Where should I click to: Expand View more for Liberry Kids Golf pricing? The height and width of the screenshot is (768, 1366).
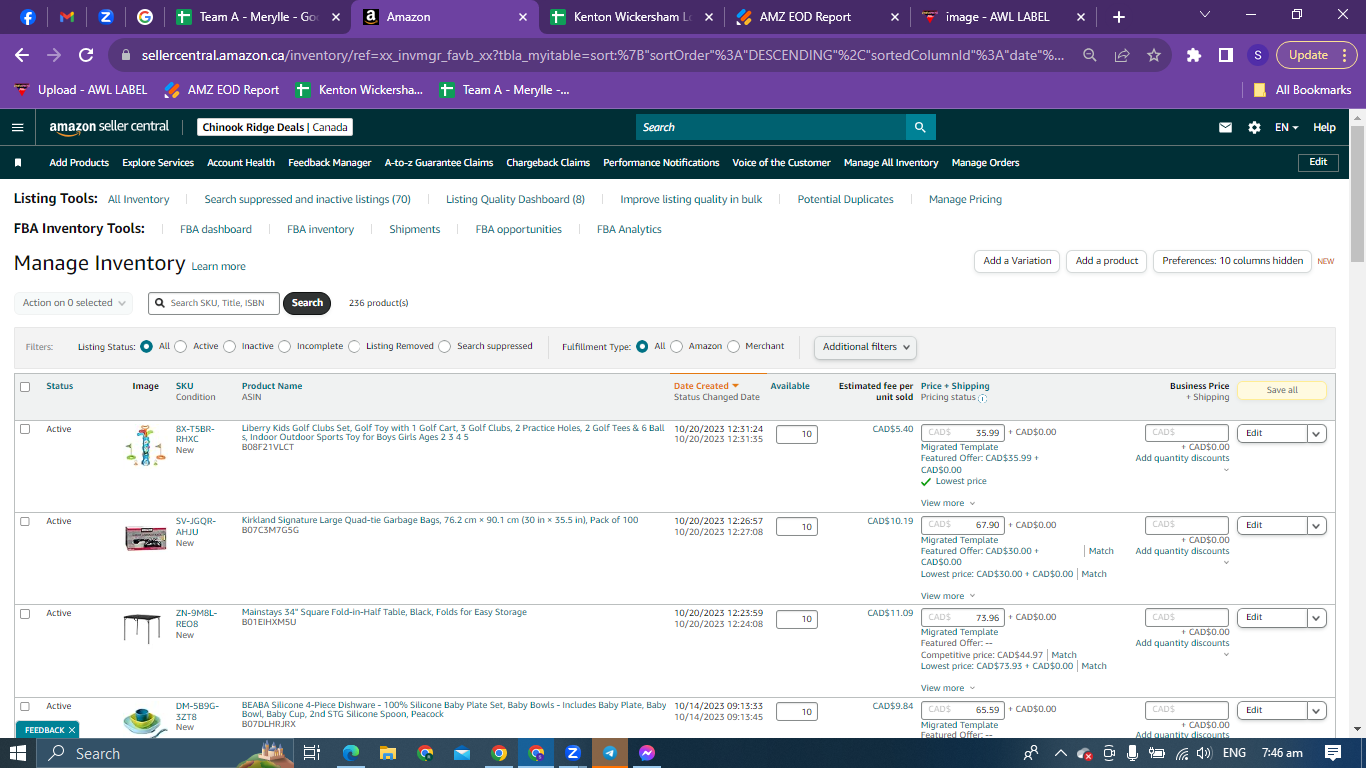(x=947, y=504)
